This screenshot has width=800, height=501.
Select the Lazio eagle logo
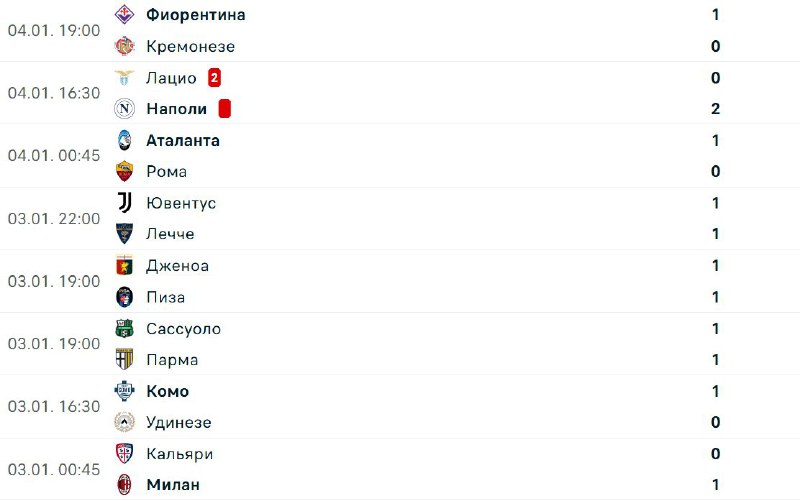124,78
